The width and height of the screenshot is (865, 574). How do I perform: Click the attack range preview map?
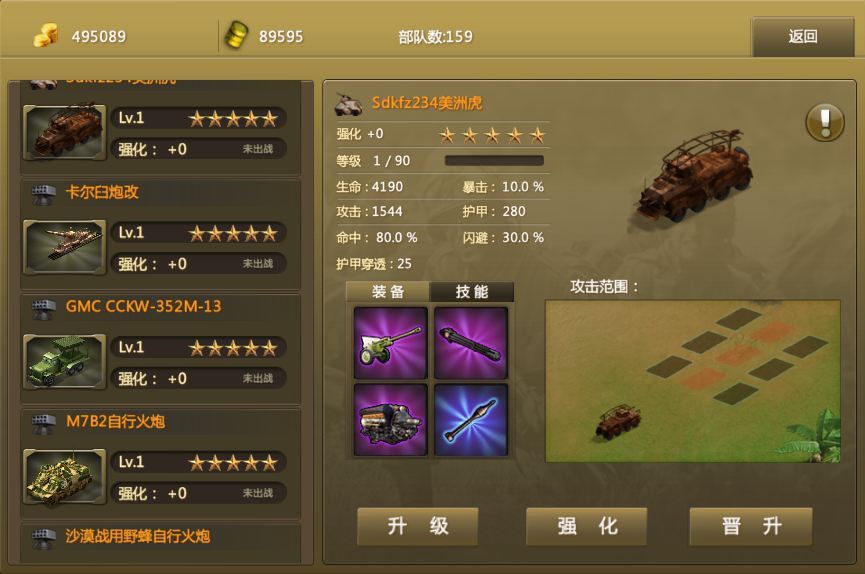(x=693, y=381)
